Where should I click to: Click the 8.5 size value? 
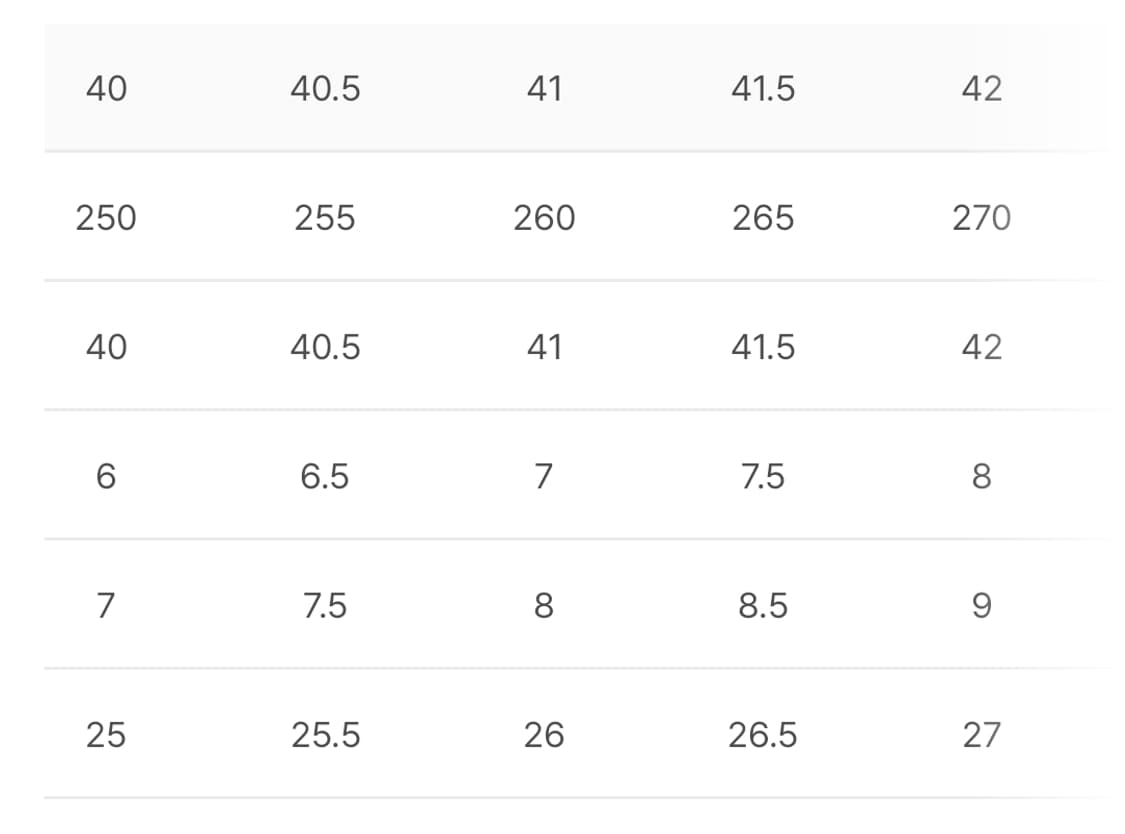[763, 605]
